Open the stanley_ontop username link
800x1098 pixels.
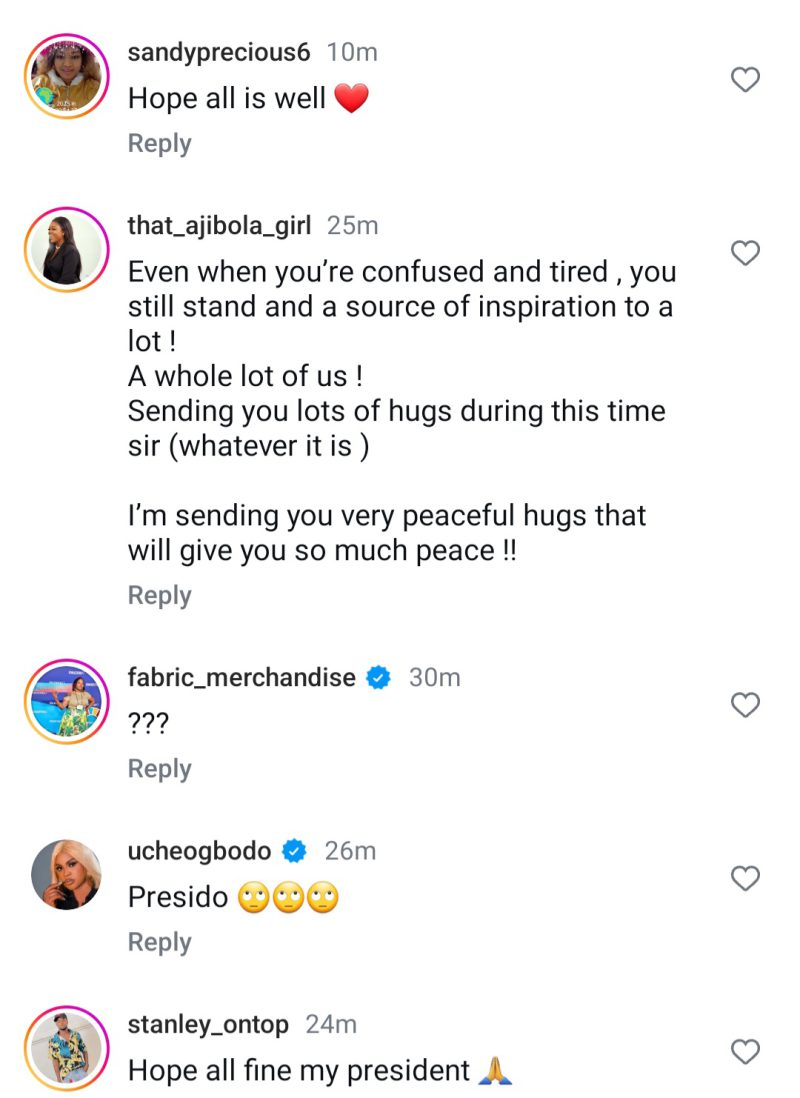tap(208, 1024)
